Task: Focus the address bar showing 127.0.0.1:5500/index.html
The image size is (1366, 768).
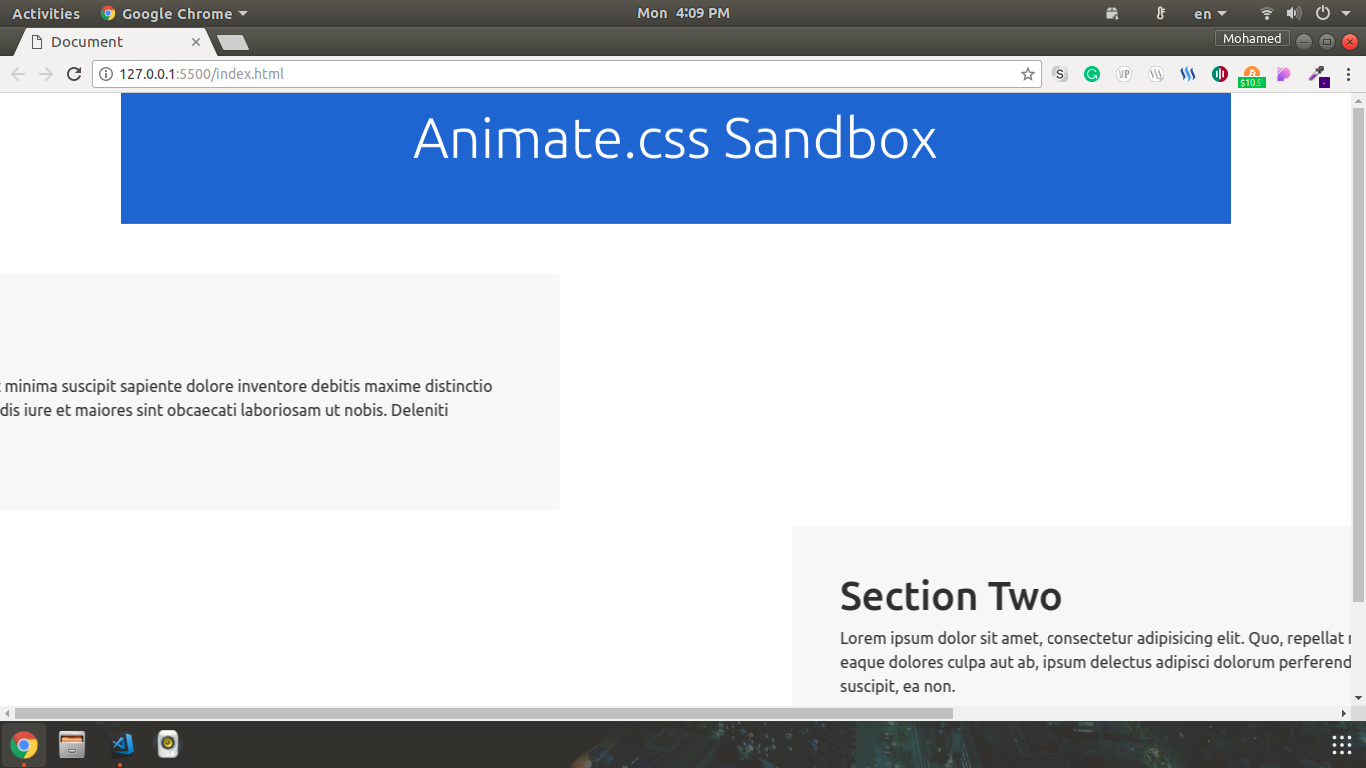Action: [567, 74]
